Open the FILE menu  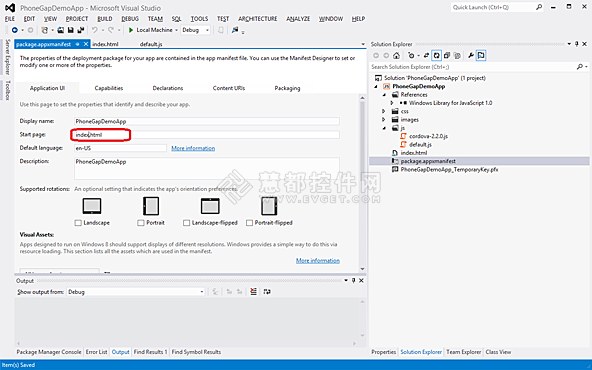tap(10, 19)
